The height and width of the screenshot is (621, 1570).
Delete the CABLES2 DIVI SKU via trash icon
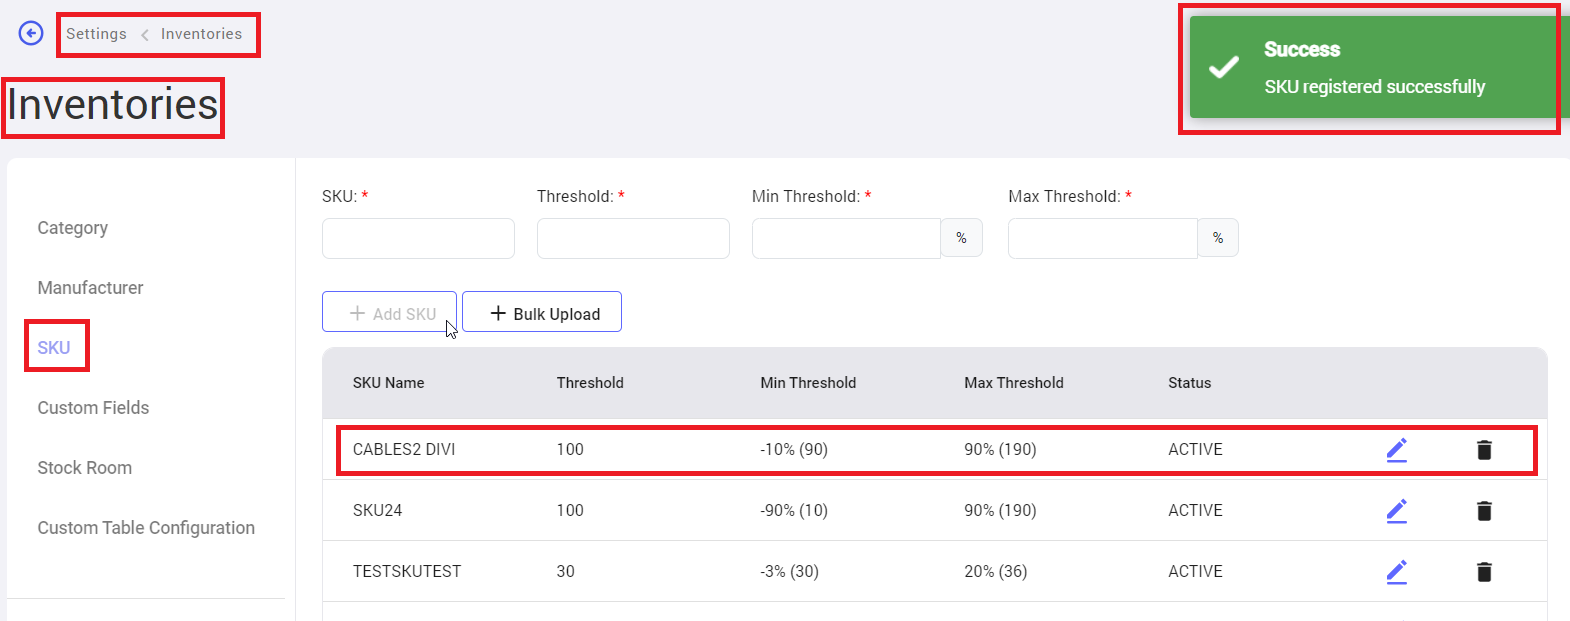(x=1484, y=450)
